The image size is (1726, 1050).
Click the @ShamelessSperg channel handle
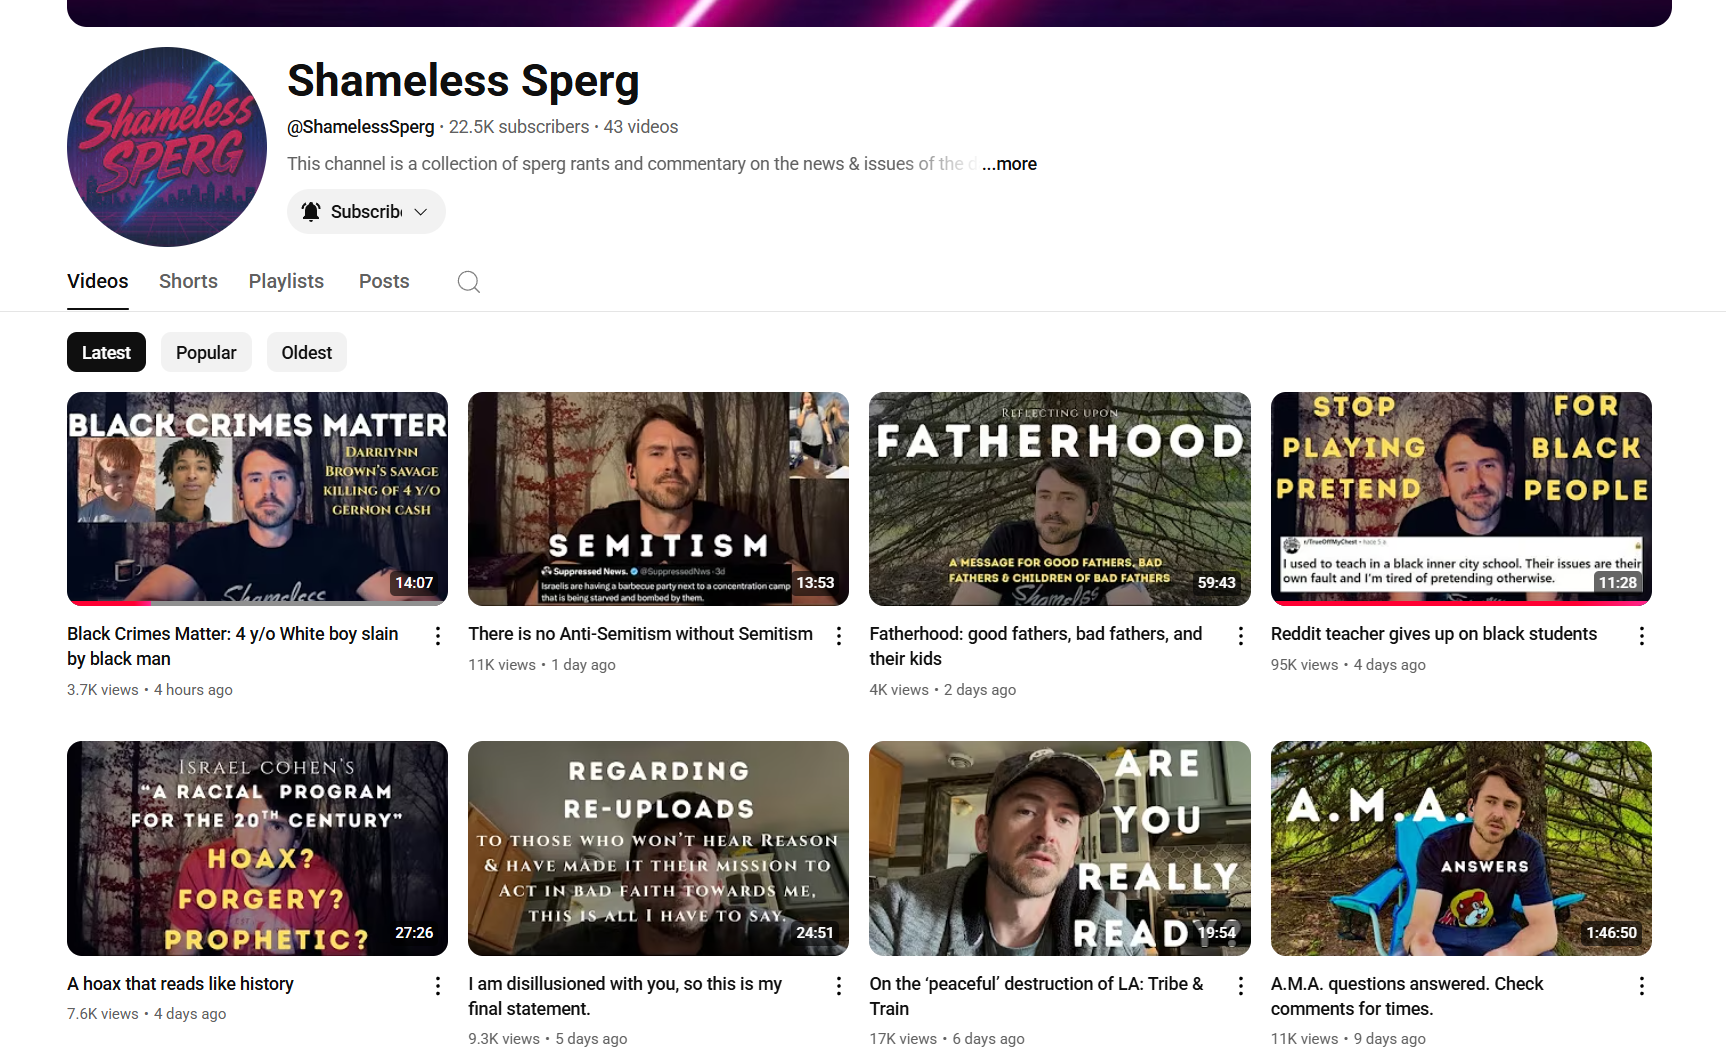pos(361,127)
